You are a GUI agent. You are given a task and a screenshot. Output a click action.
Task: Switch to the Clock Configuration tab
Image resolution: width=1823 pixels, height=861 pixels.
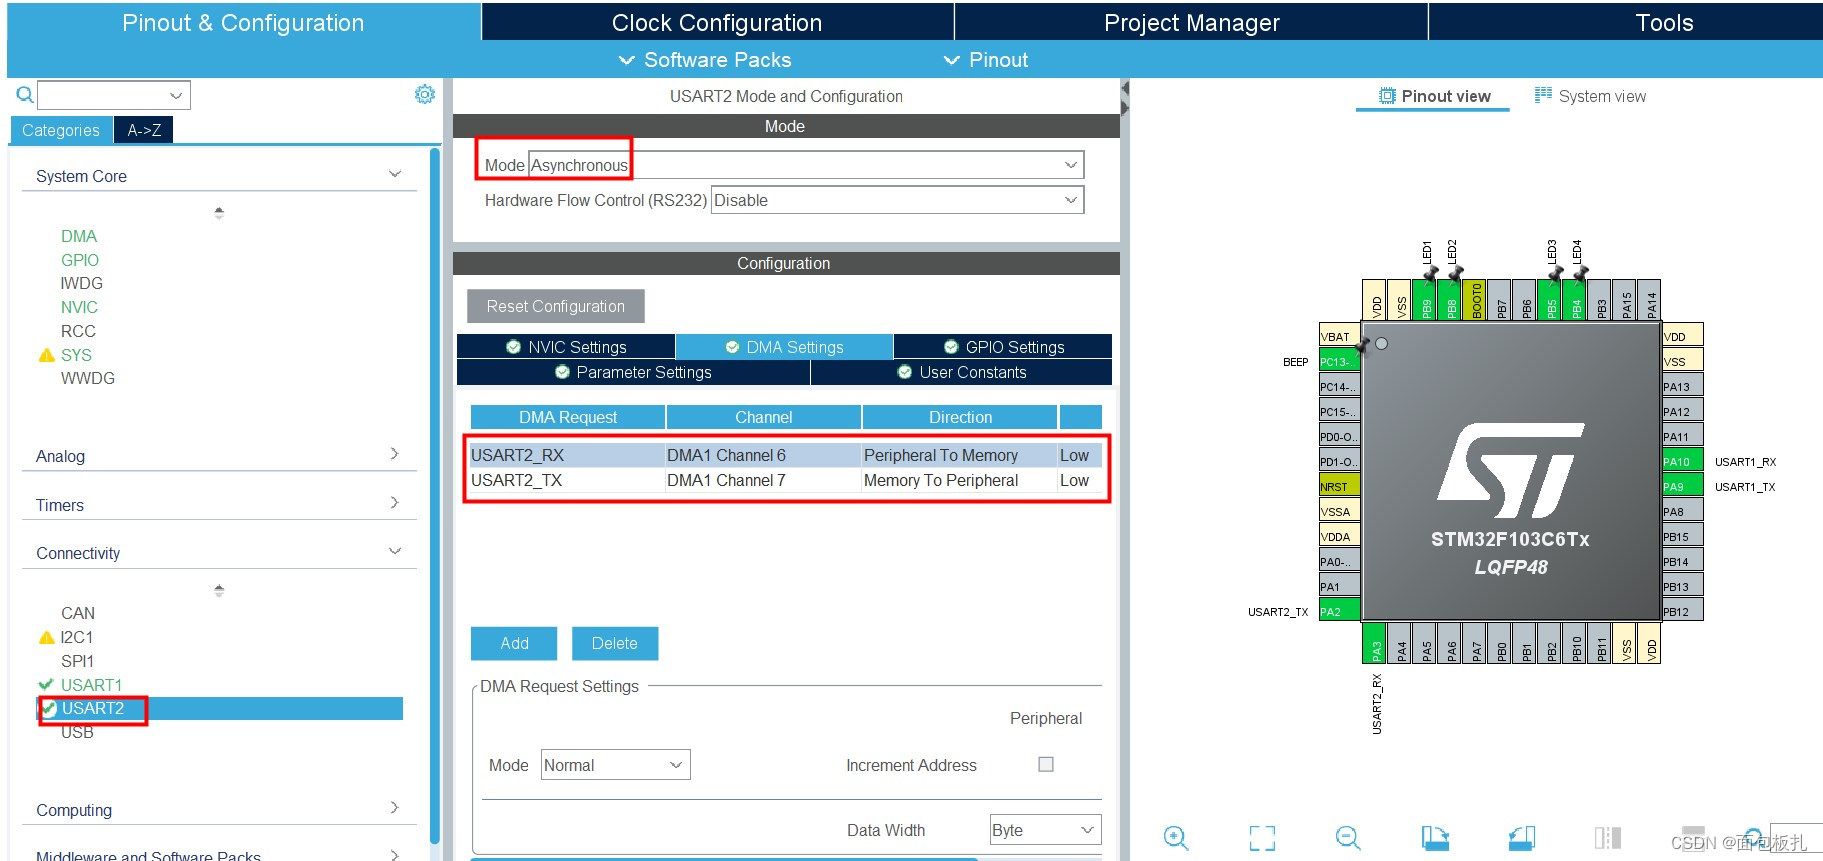pyautogui.click(x=717, y=22)
